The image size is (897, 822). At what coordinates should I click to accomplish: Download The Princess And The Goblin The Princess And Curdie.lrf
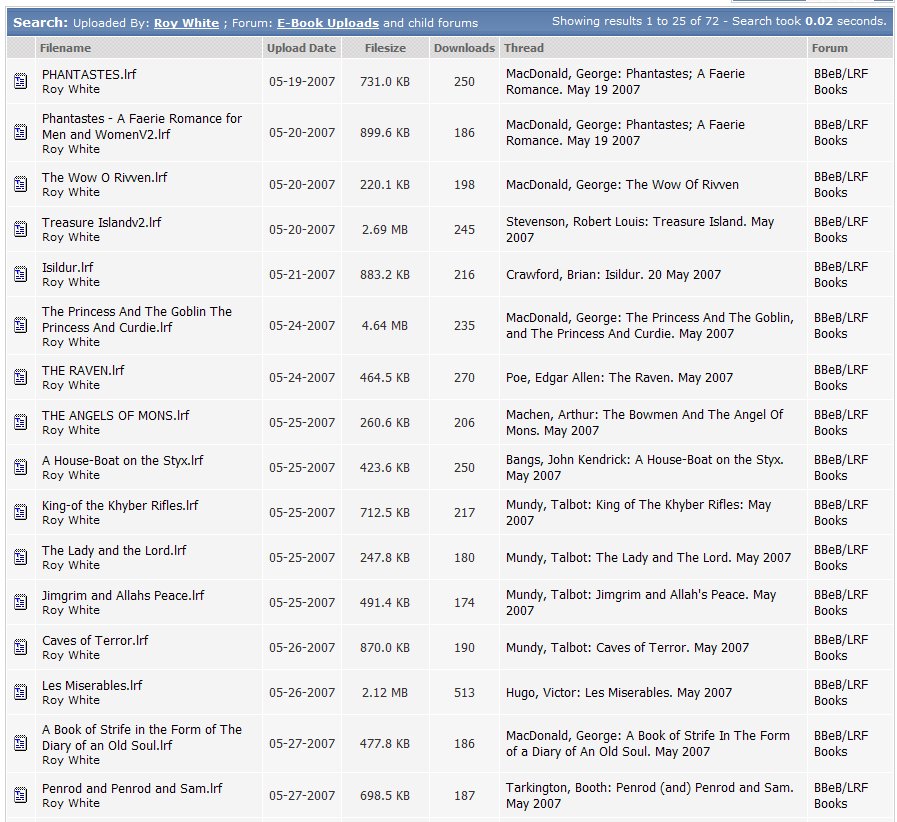pyautogui.click(x=137, y=319)
